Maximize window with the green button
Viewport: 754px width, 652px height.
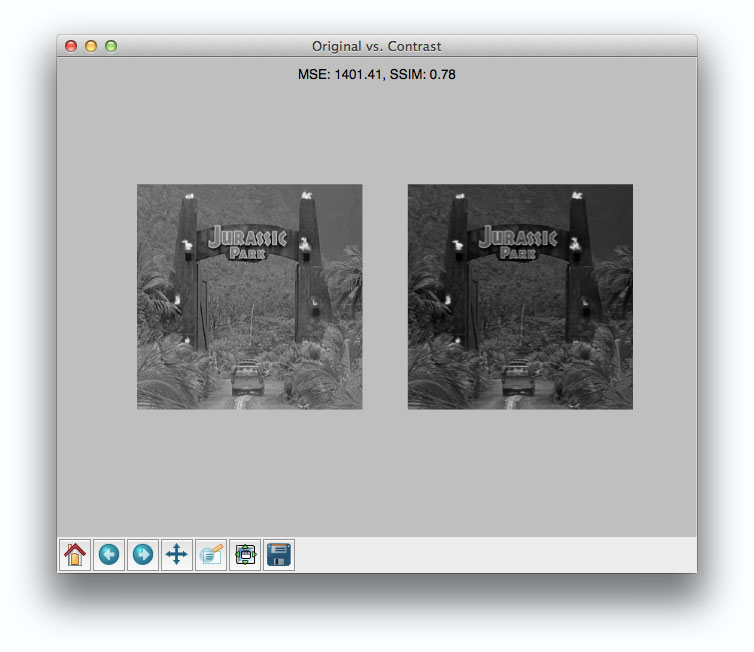point(111,46)
